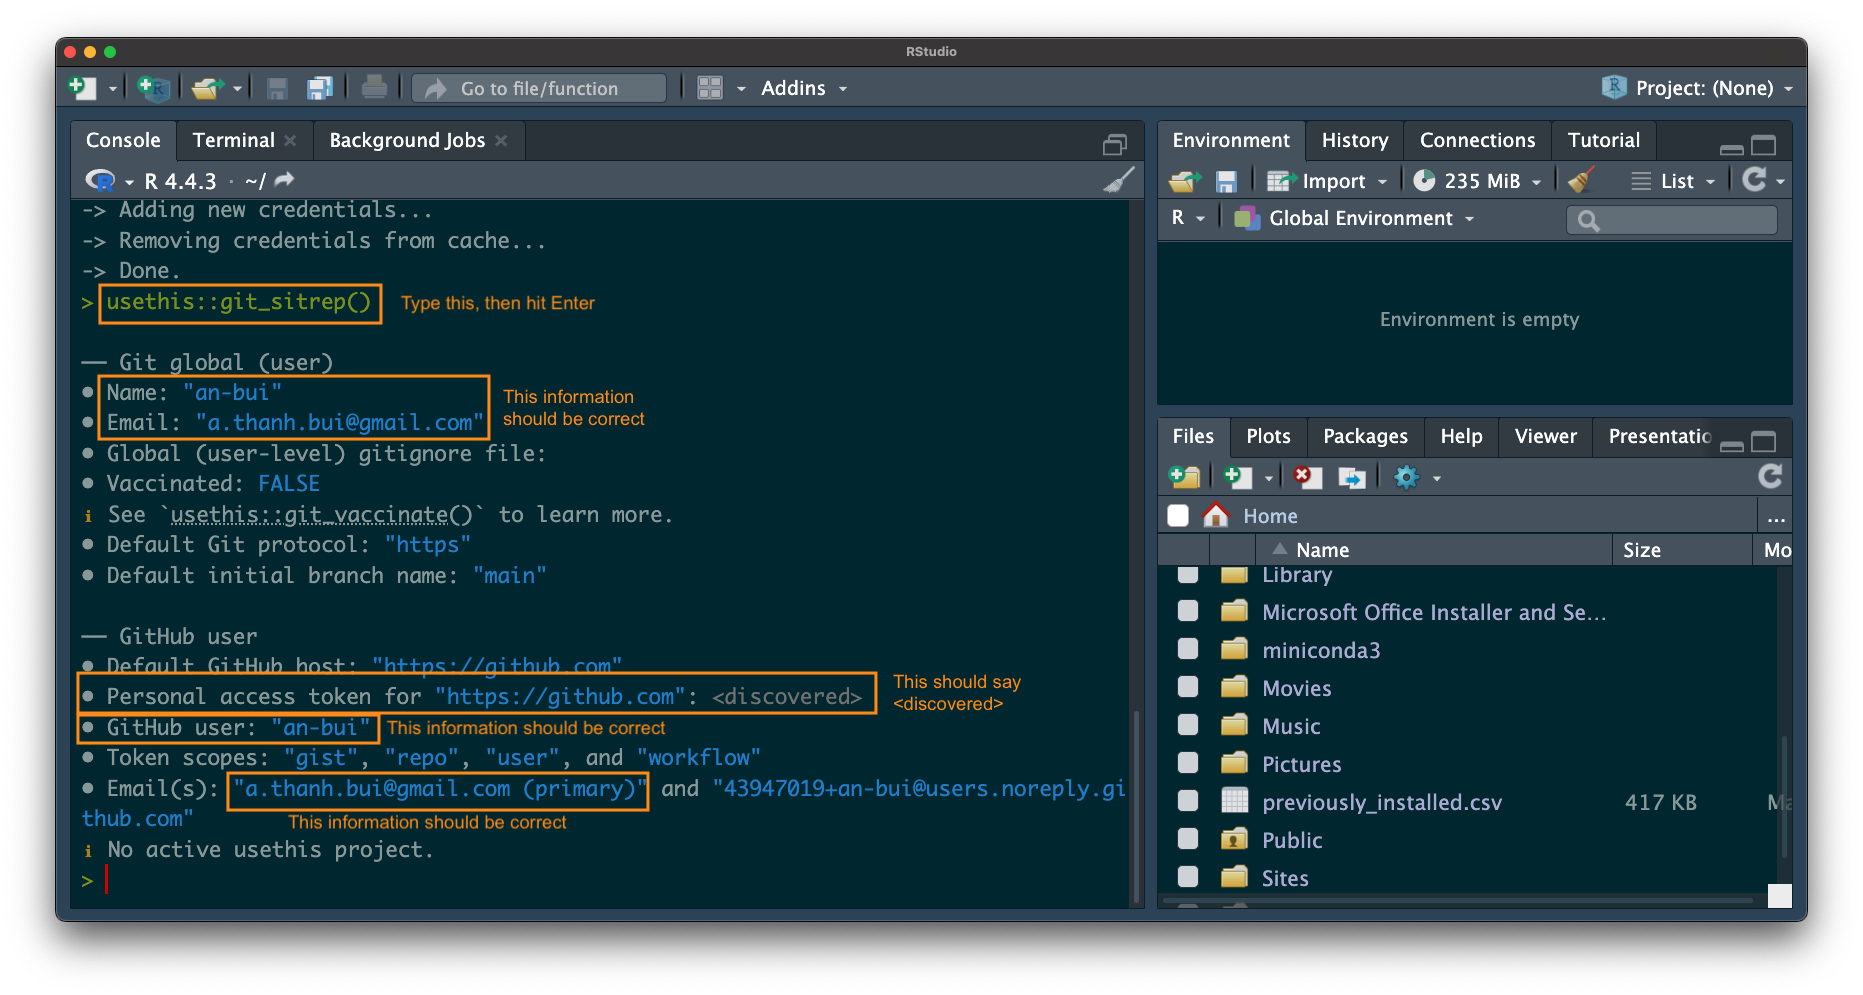Toggle the select-all checkbox beside Home
This screenshot has height=995, width=1863.
[x=1178, y=515]
